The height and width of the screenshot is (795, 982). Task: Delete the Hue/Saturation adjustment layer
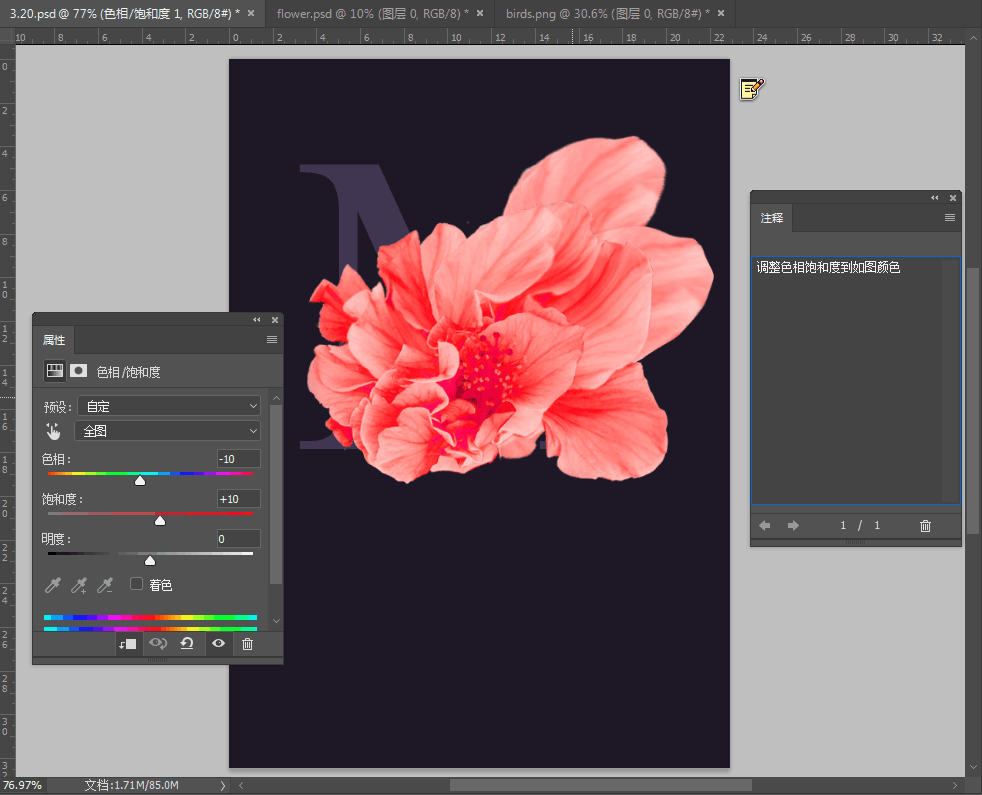248,645
